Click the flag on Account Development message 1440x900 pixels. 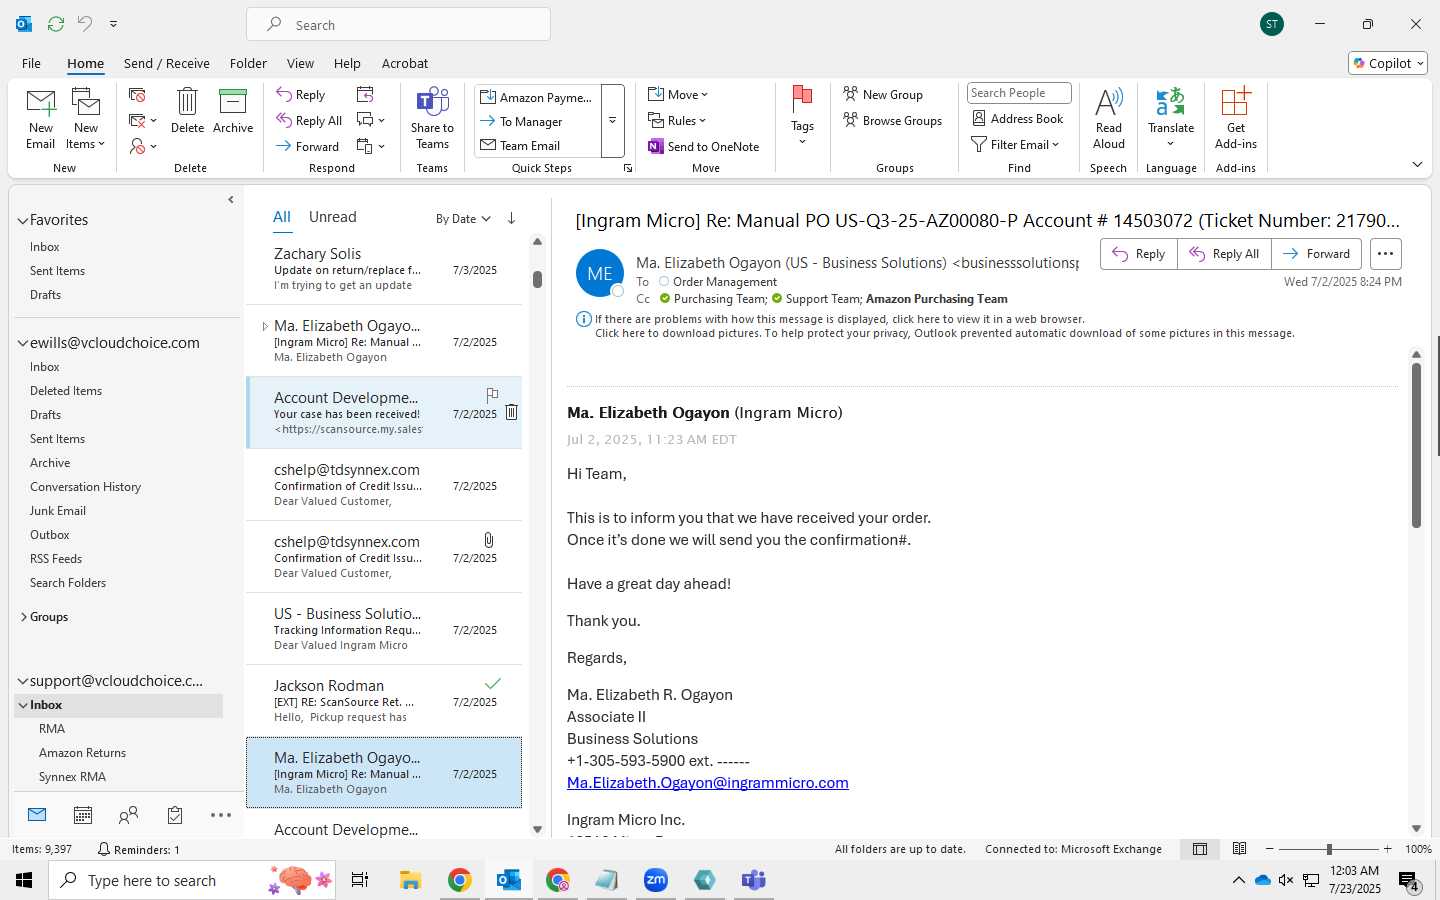point(492,396)
